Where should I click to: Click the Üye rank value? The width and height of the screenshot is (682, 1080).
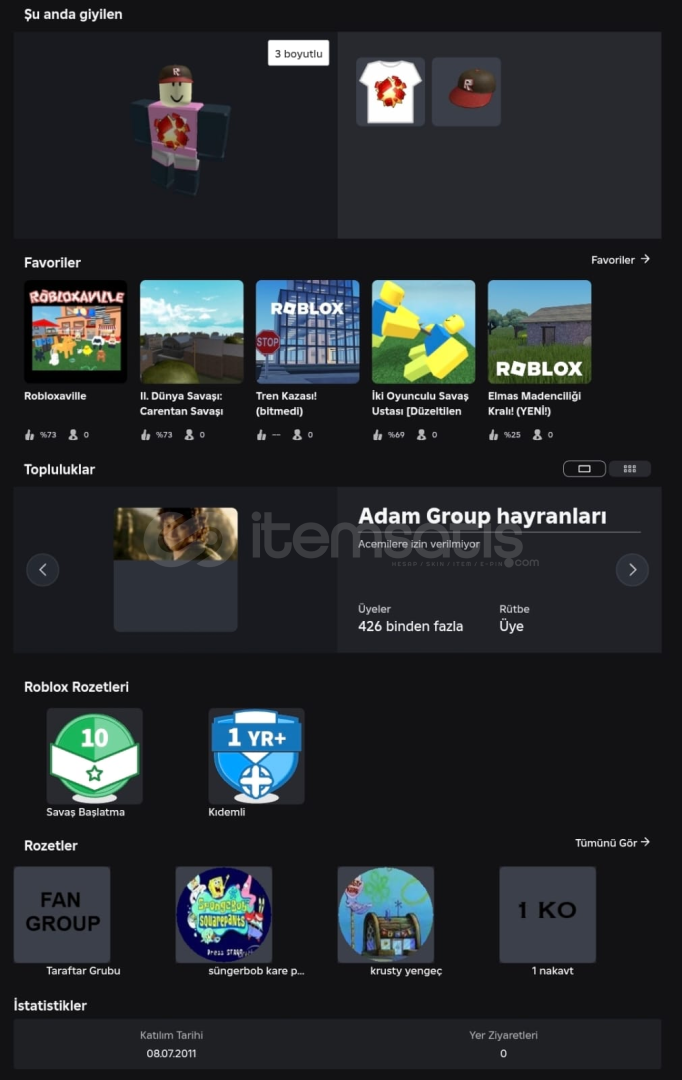coord(511,626)
